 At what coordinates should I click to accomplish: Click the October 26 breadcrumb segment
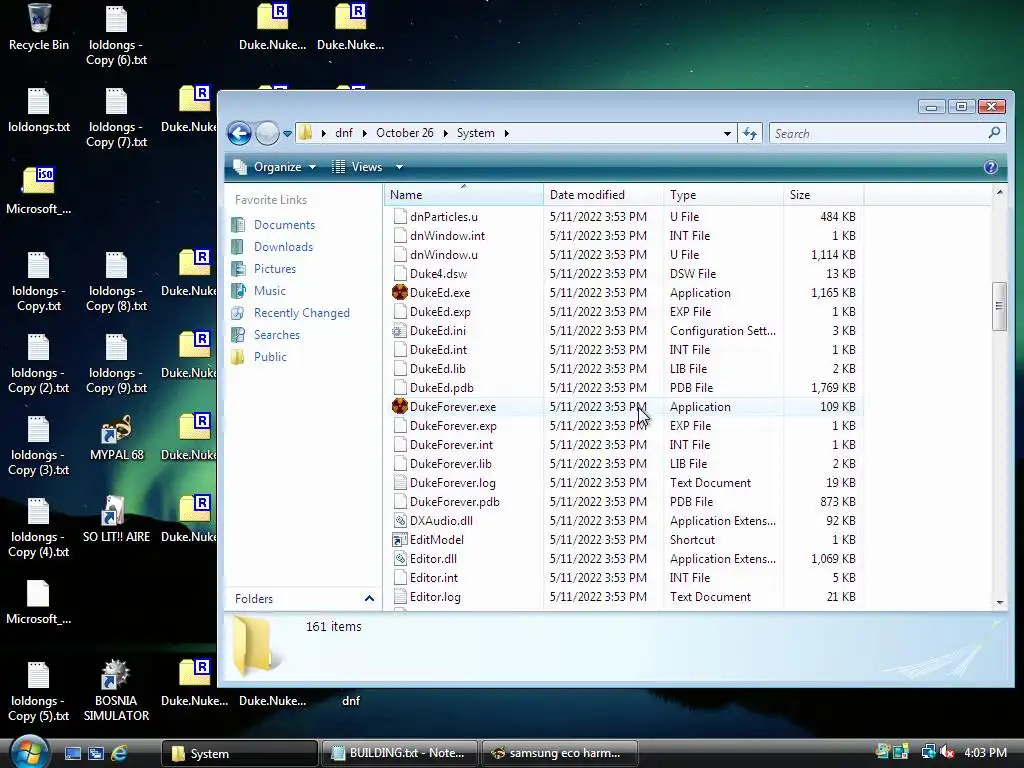click(404, 133)
